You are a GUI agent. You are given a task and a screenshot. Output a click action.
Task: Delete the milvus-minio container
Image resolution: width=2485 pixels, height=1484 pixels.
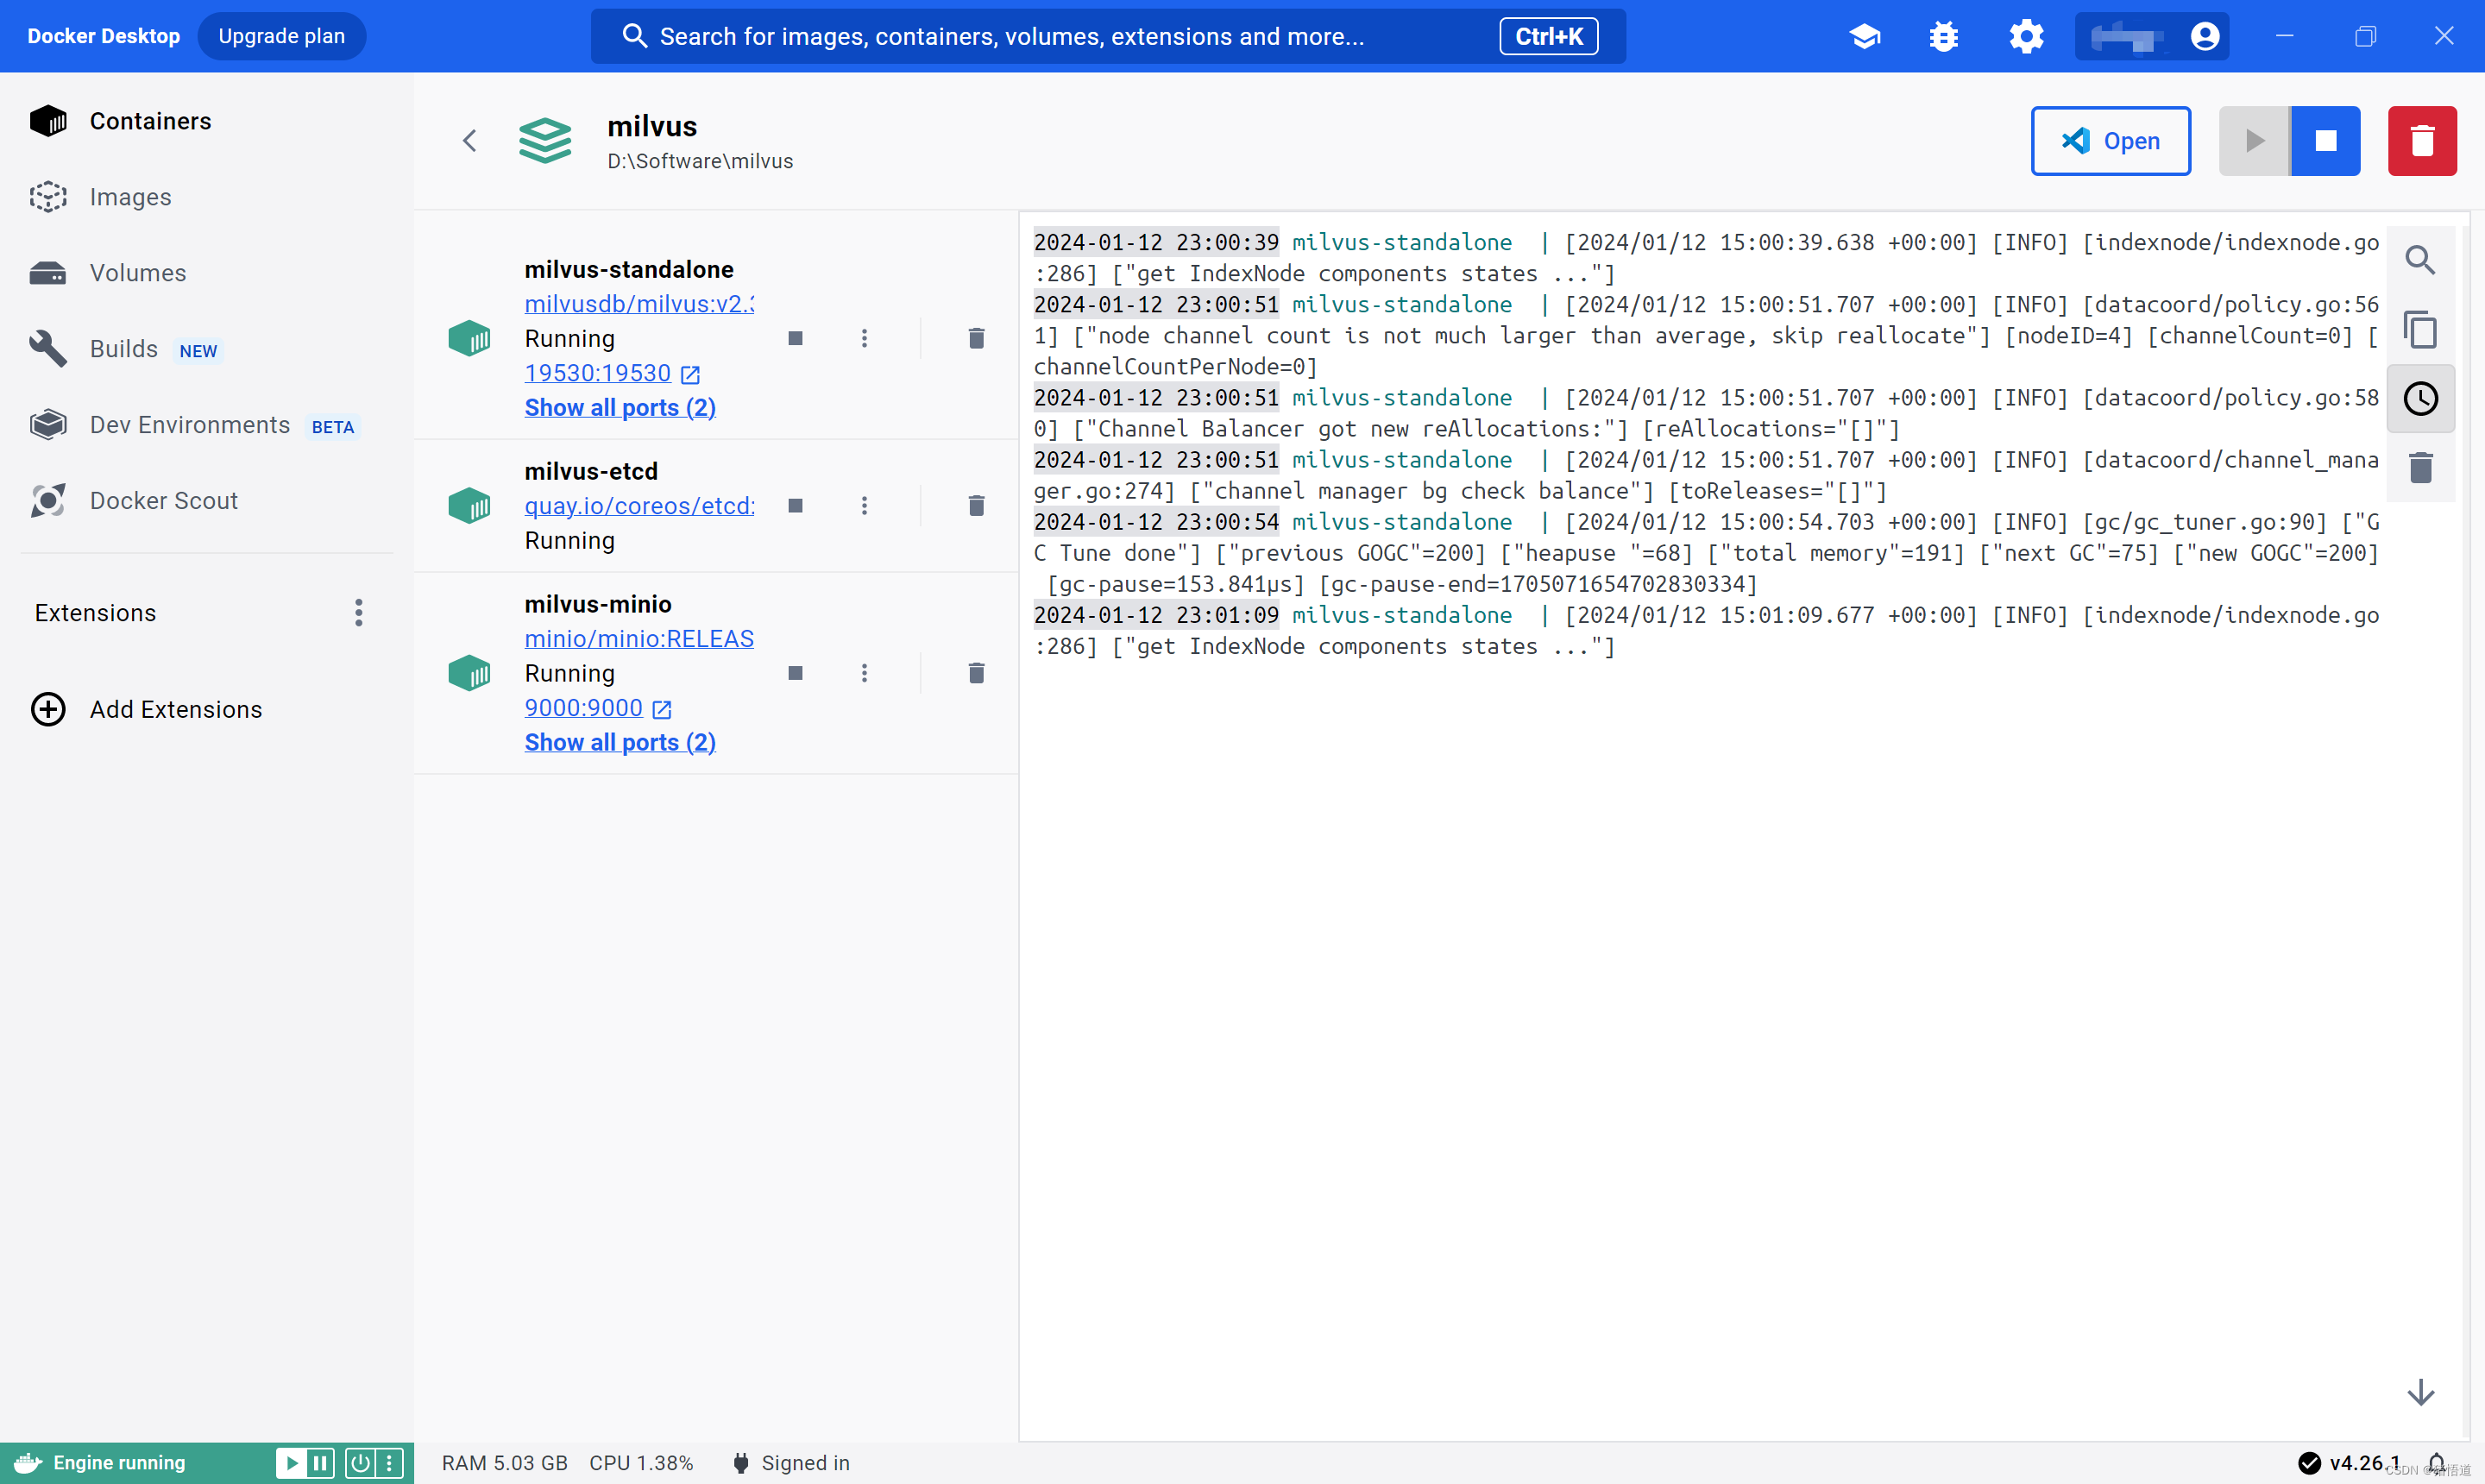[x=976, y=673]
